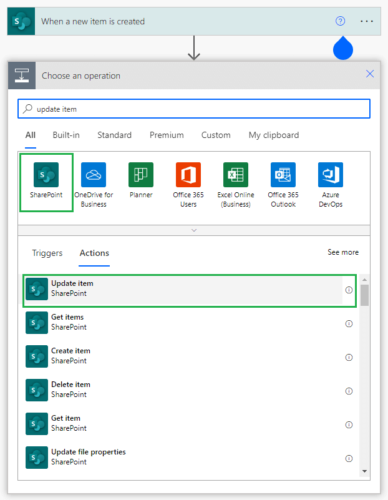Pick the Azure DevOps connector

tap(330, 175)
